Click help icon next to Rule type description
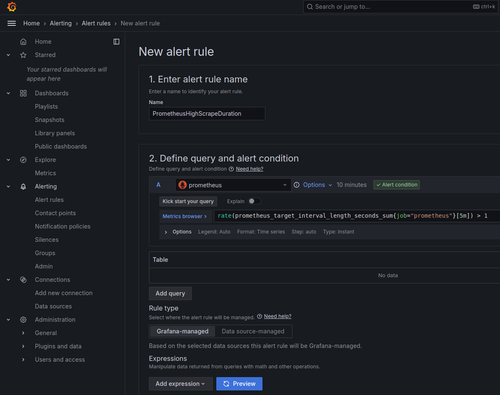 (x=259, y=317)
